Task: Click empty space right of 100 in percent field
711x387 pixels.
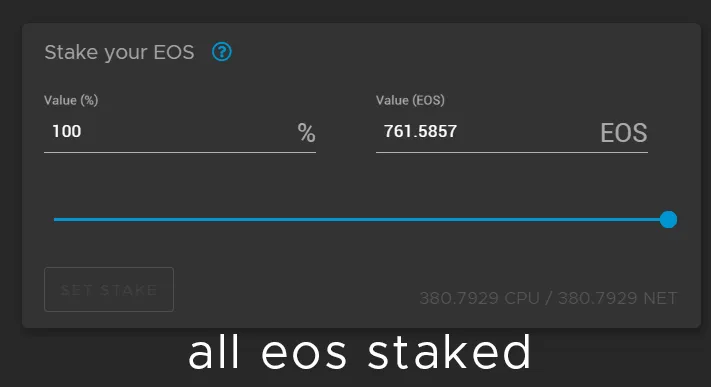Action: [x=188, y=132]
